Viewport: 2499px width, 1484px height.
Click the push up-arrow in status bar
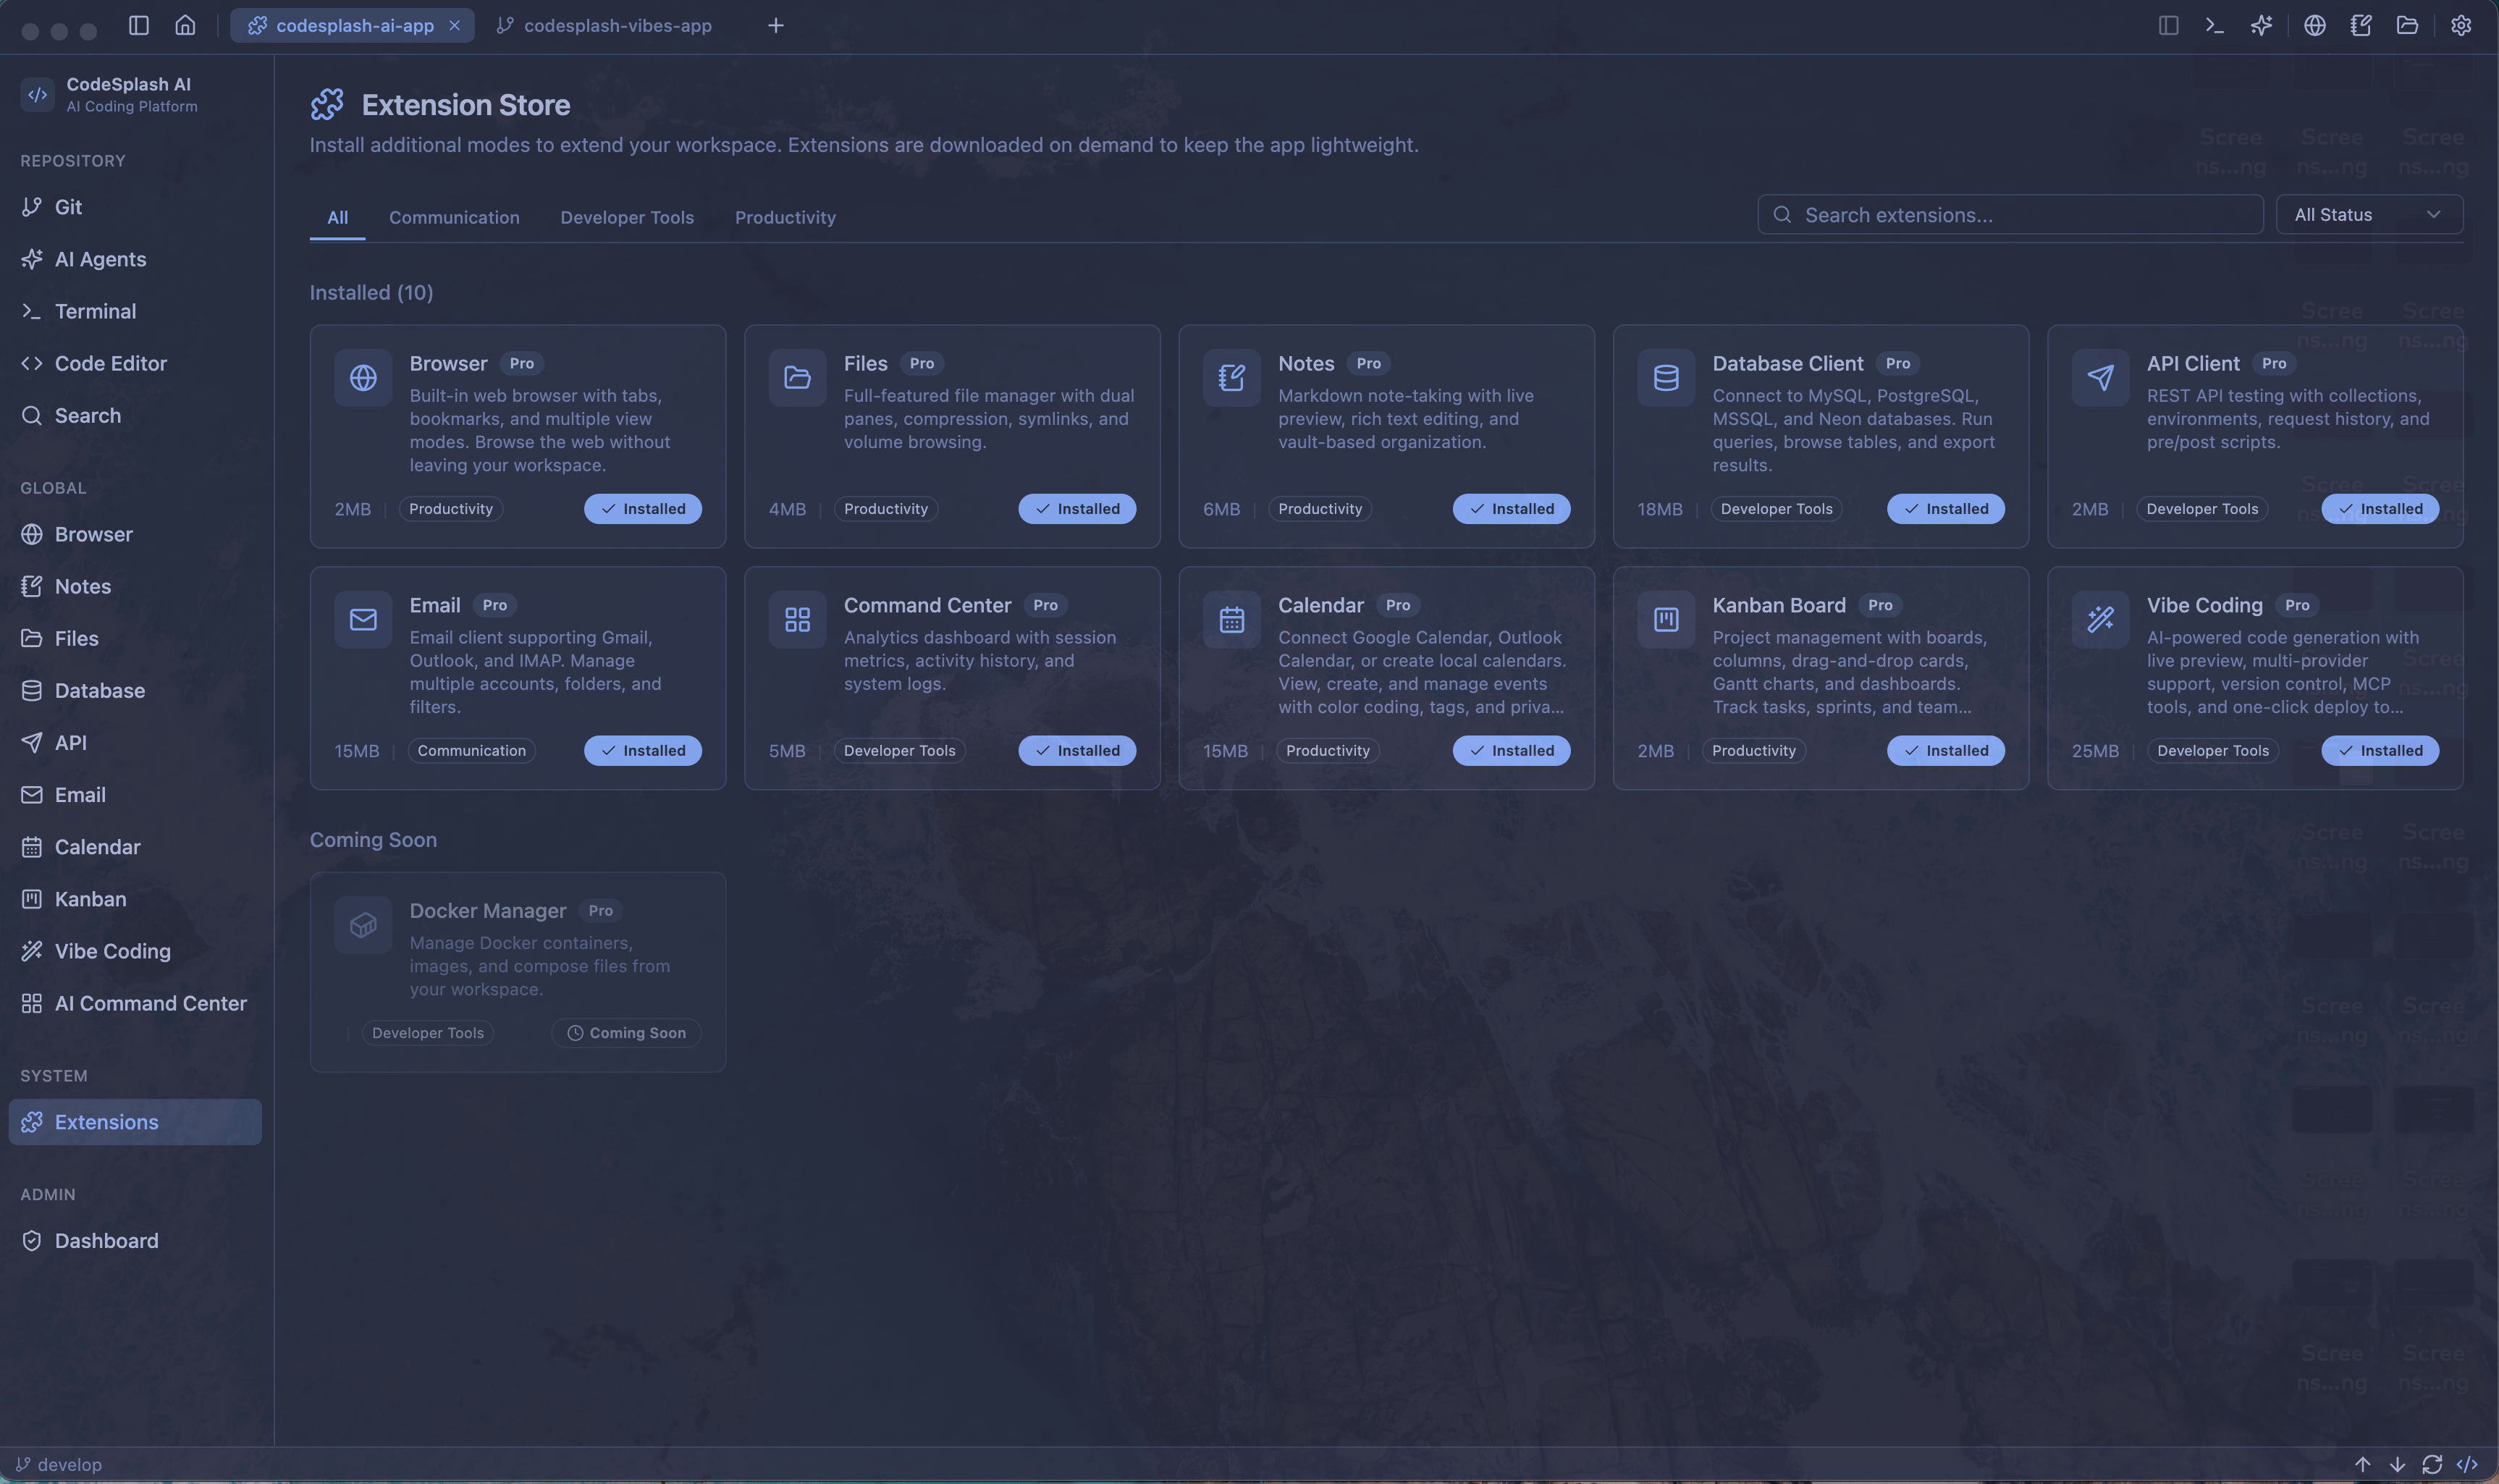click(2362, 1464)
